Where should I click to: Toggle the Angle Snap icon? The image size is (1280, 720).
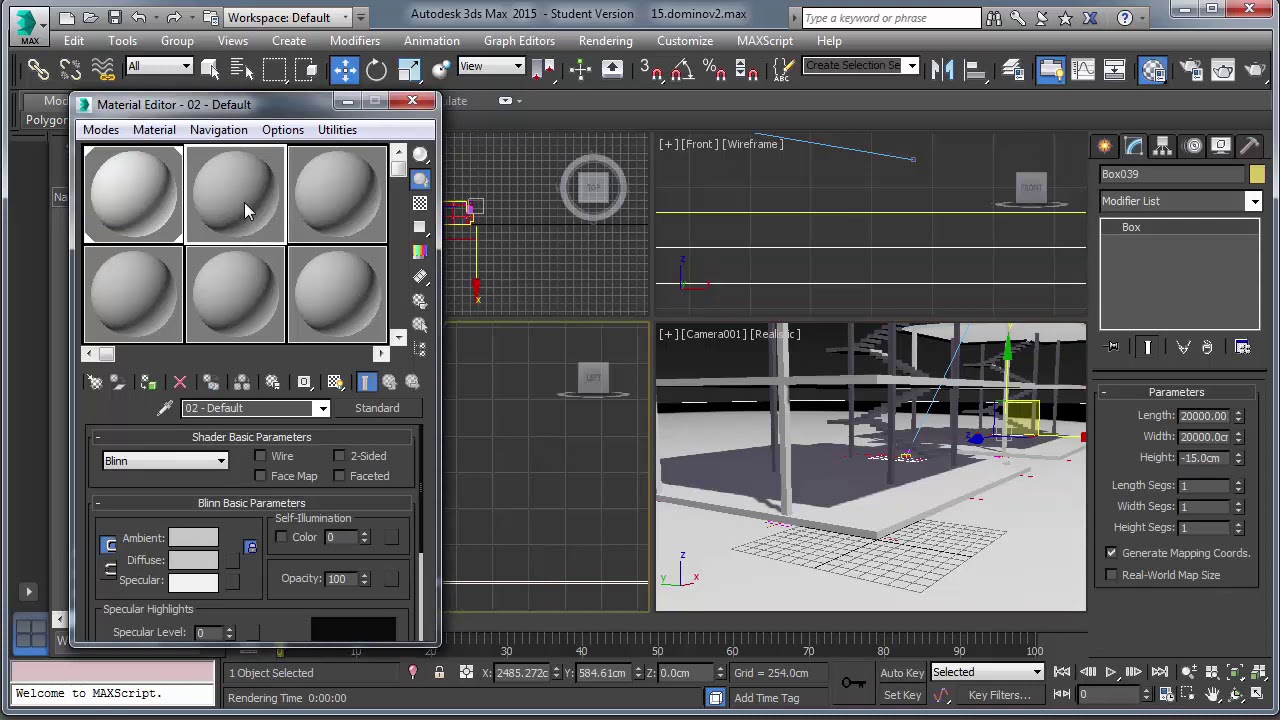[683, 69]
